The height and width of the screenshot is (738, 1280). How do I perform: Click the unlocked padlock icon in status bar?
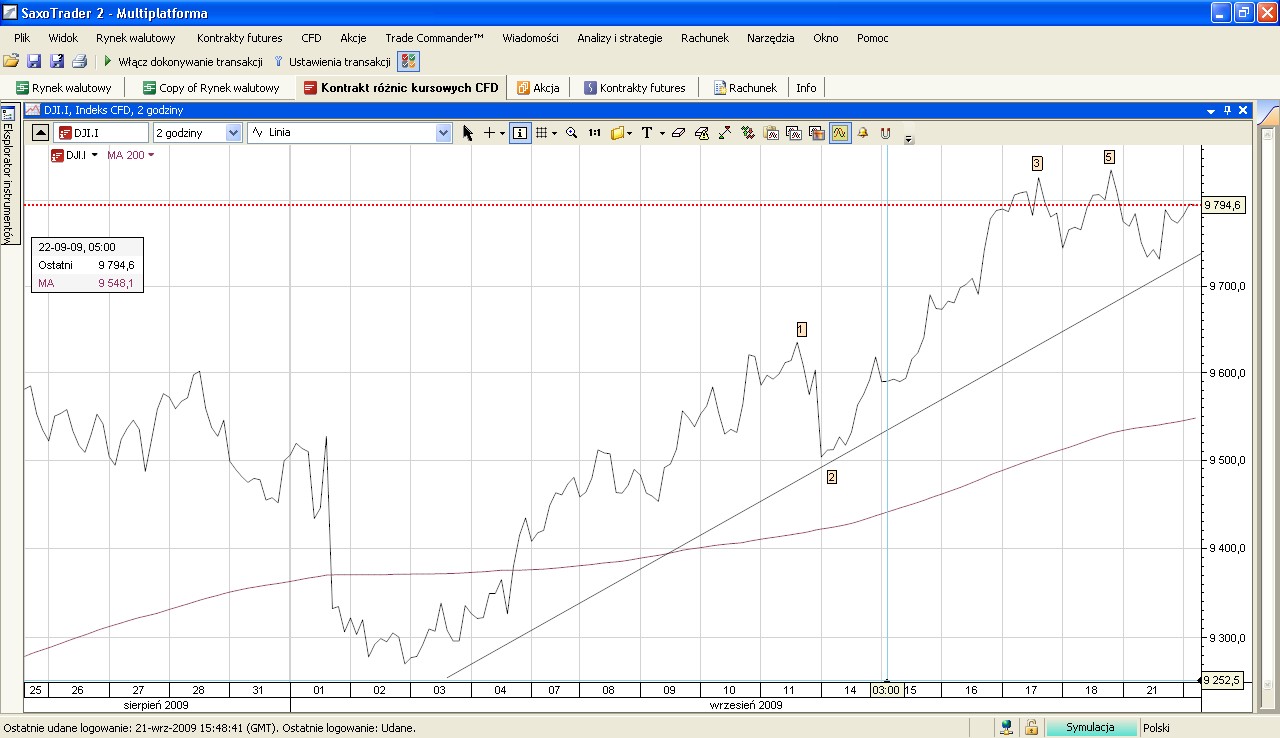(1031, 728)
